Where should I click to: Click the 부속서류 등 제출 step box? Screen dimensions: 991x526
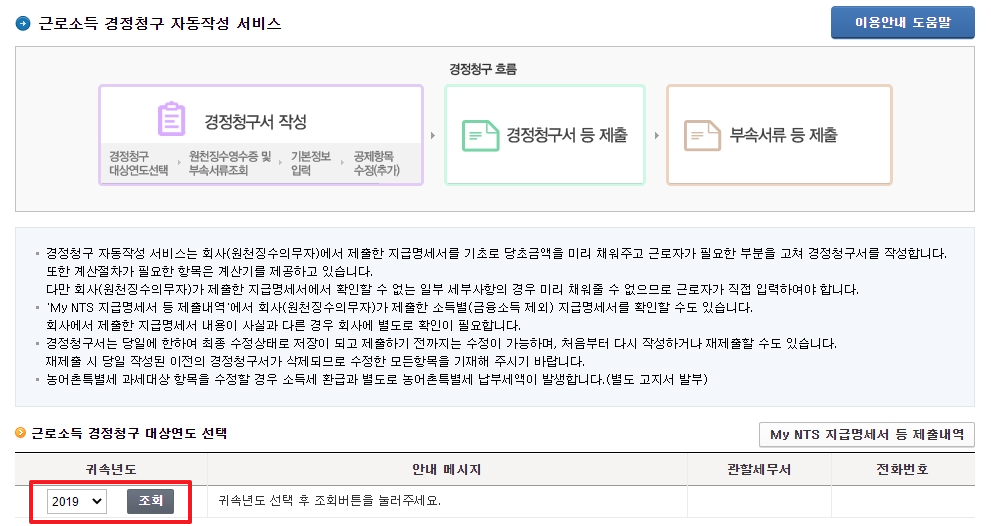click(779, 135)
